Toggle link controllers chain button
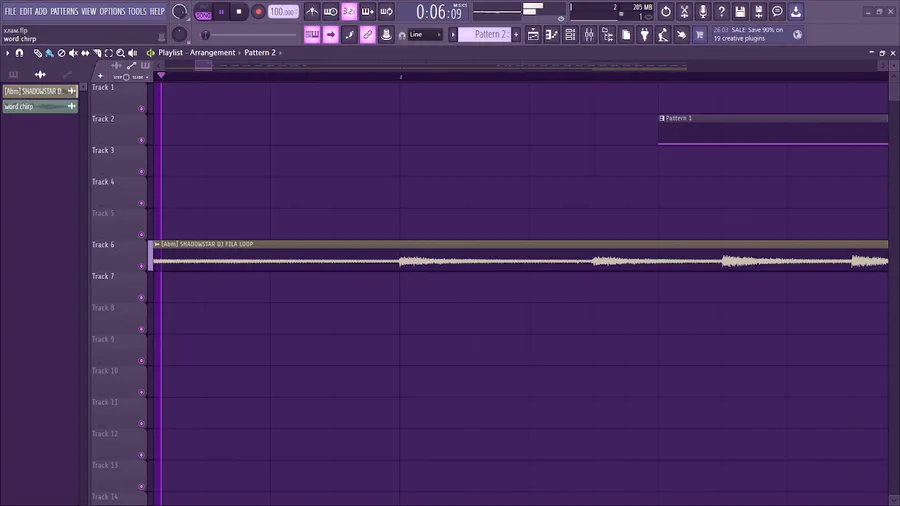 367,34
